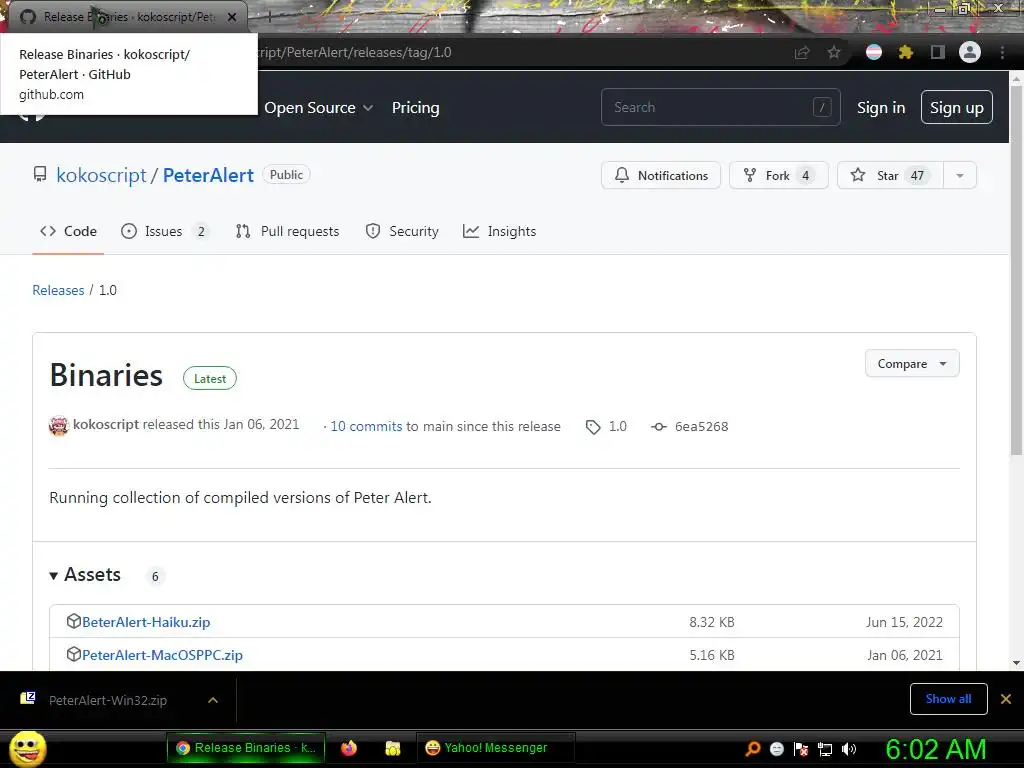This screenshot has height=768, width=1024.
Task: Switch to the Issues tab
Action: point(164,231)
